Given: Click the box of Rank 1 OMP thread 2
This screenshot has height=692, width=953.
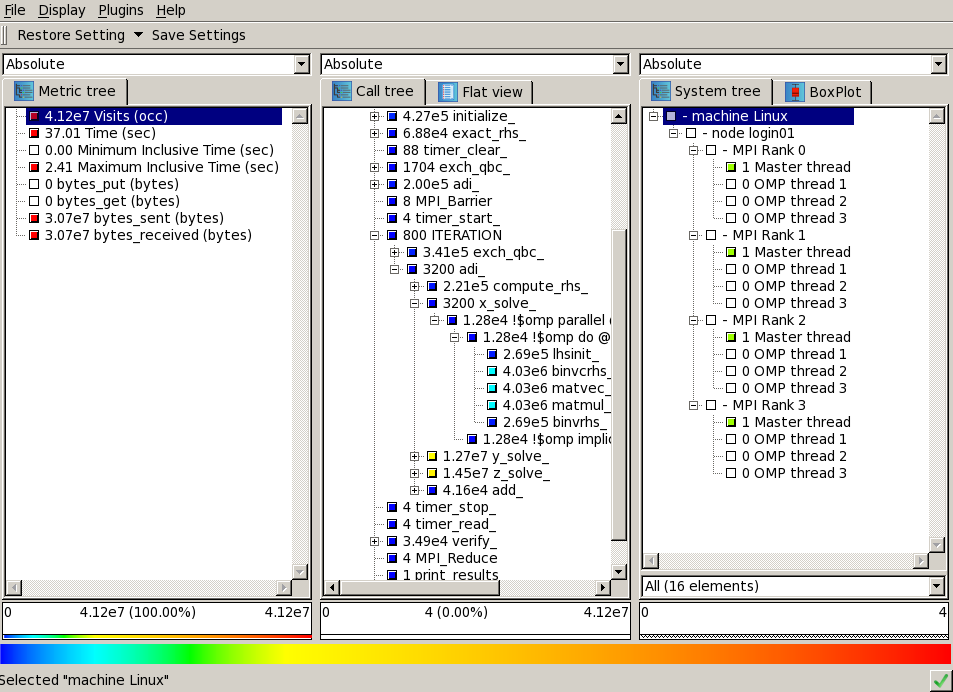Looking at the screenshot, I should point(731,286).
